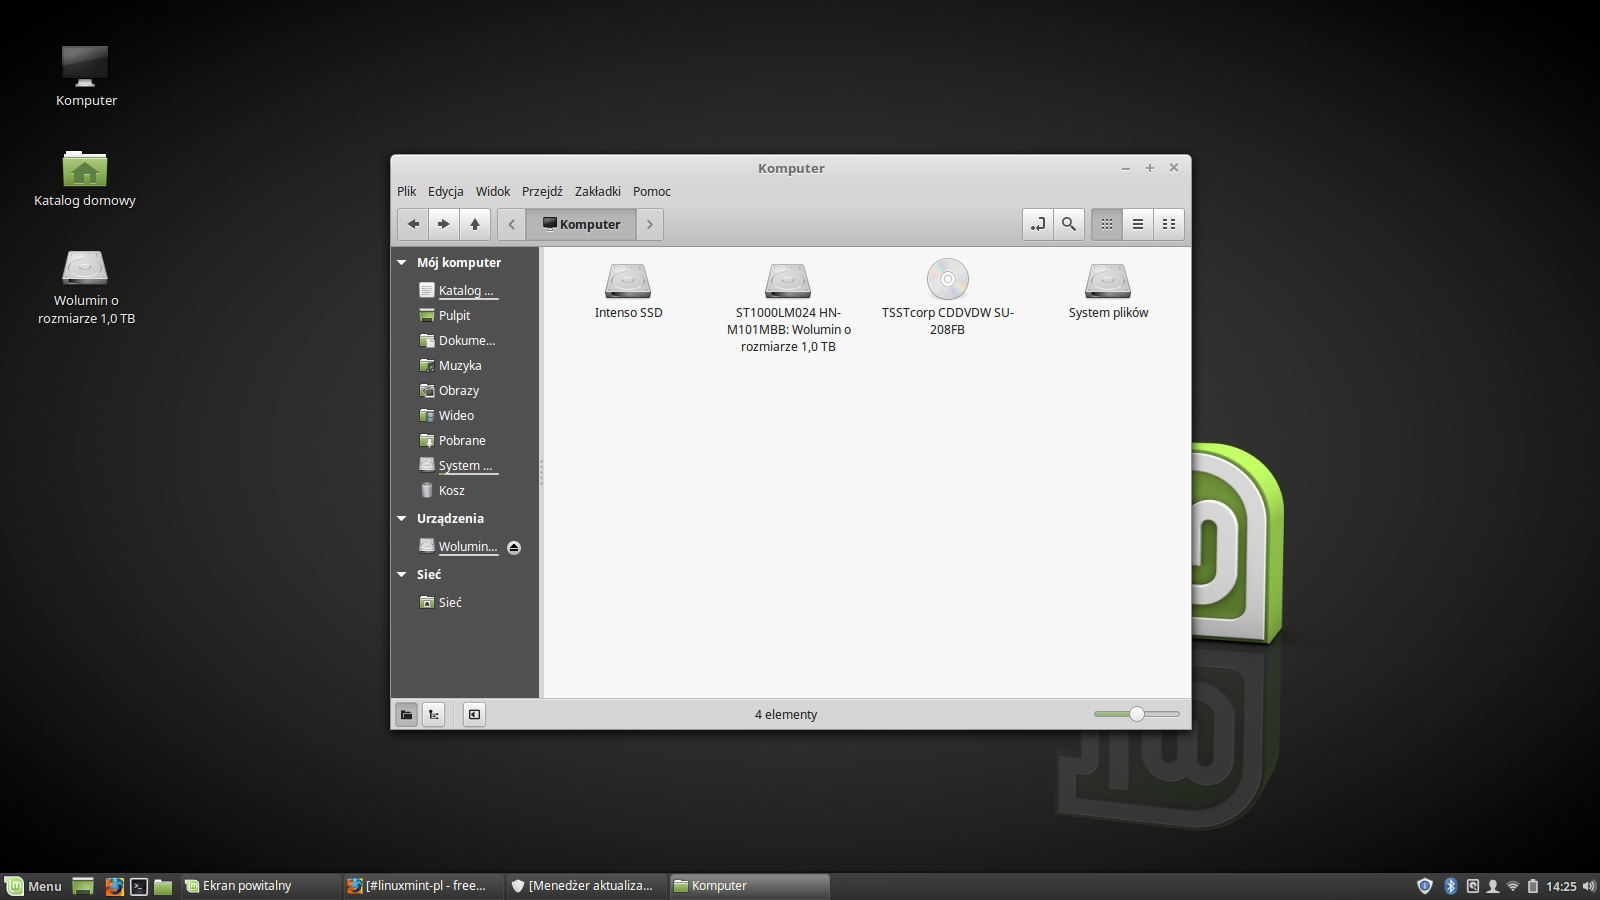
Task: Collapse the Sieć sidebar section
Action: pos(402,575)
